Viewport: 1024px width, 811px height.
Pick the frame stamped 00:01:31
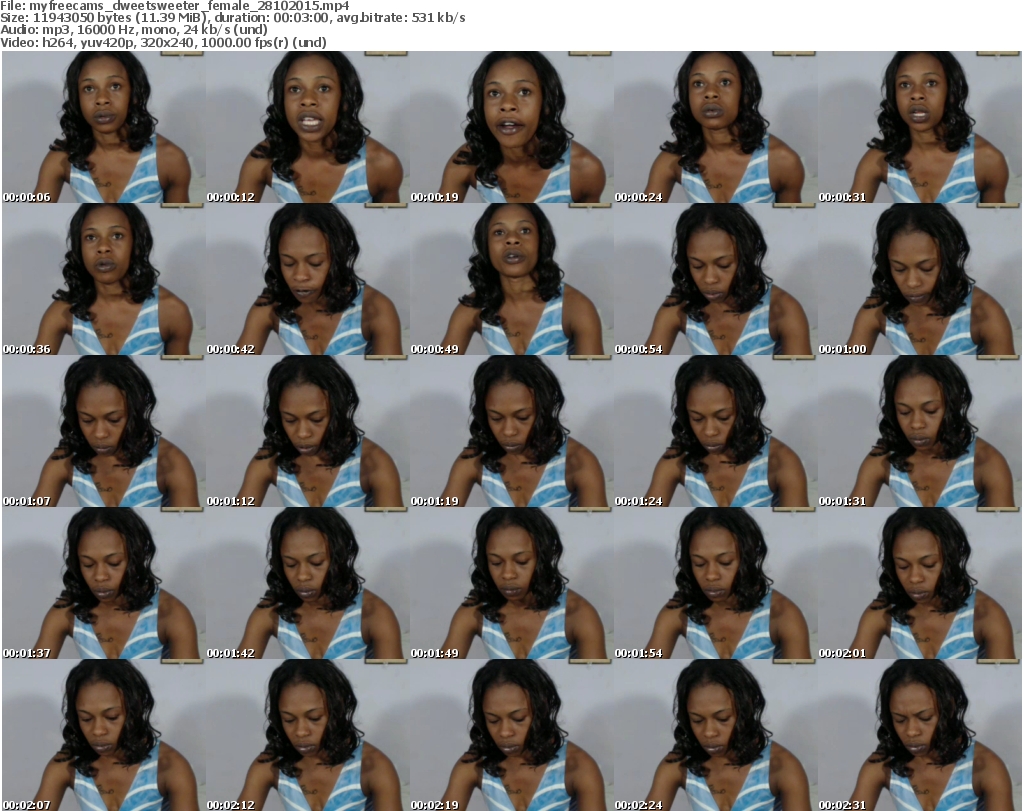click(920, 431)
